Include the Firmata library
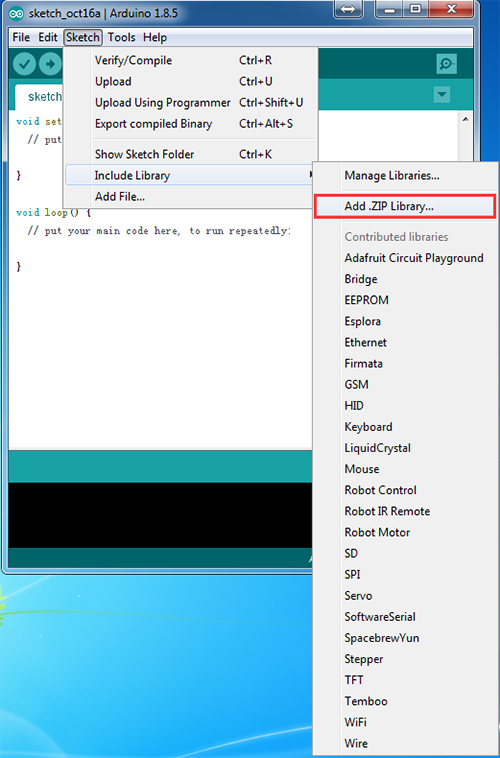The image size is (500, 758). [405, 363]
